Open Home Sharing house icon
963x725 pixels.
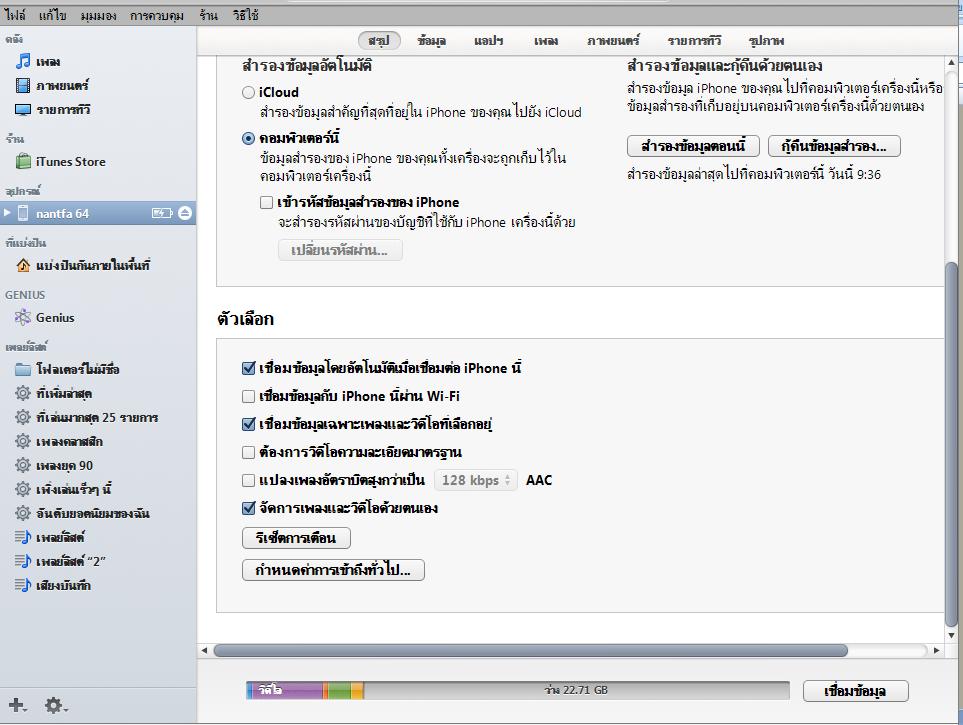pyautogui.click(x=23, y=265)
